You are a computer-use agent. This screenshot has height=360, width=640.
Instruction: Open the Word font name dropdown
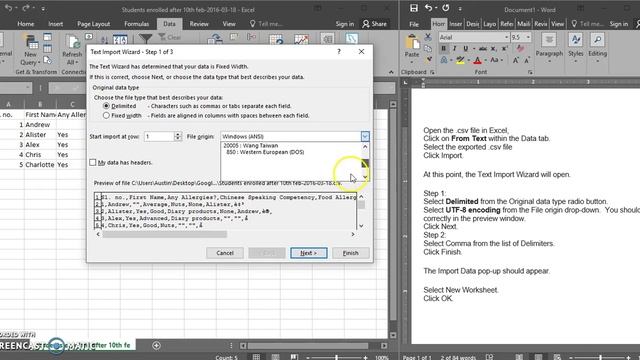point(507,37)
